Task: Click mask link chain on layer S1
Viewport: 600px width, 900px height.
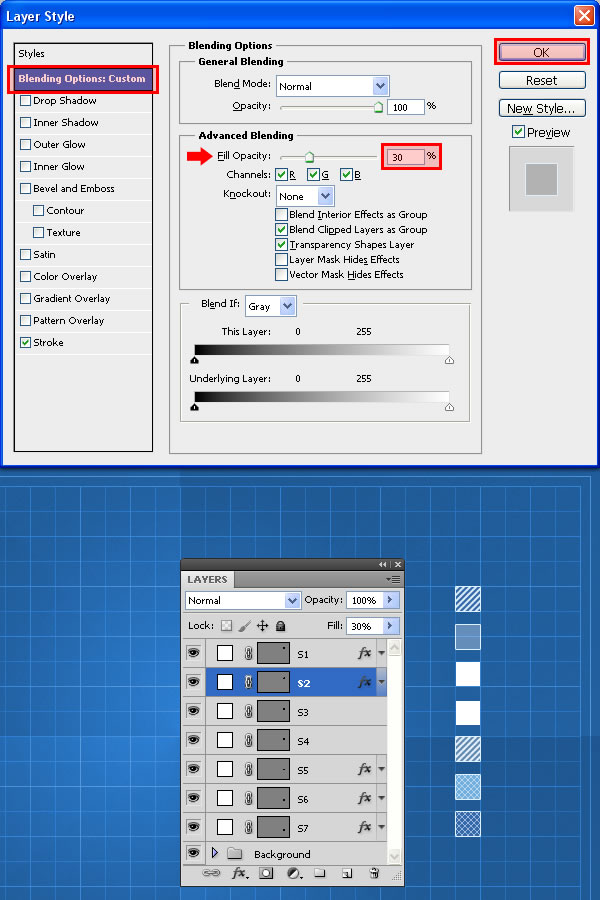Action: point(248,653)
